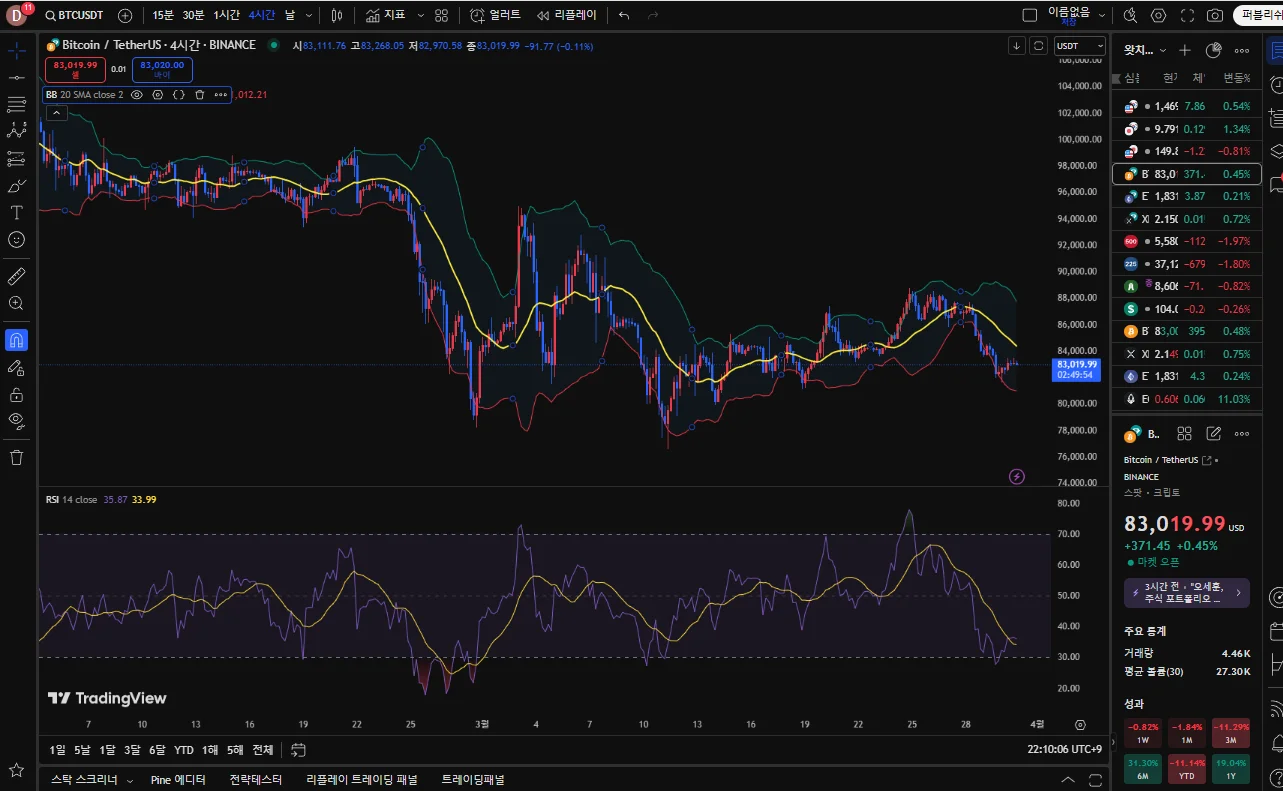The image size is (1283, 791).
Task: Open BTCUSDT symbol search
Action: point(76,15)
